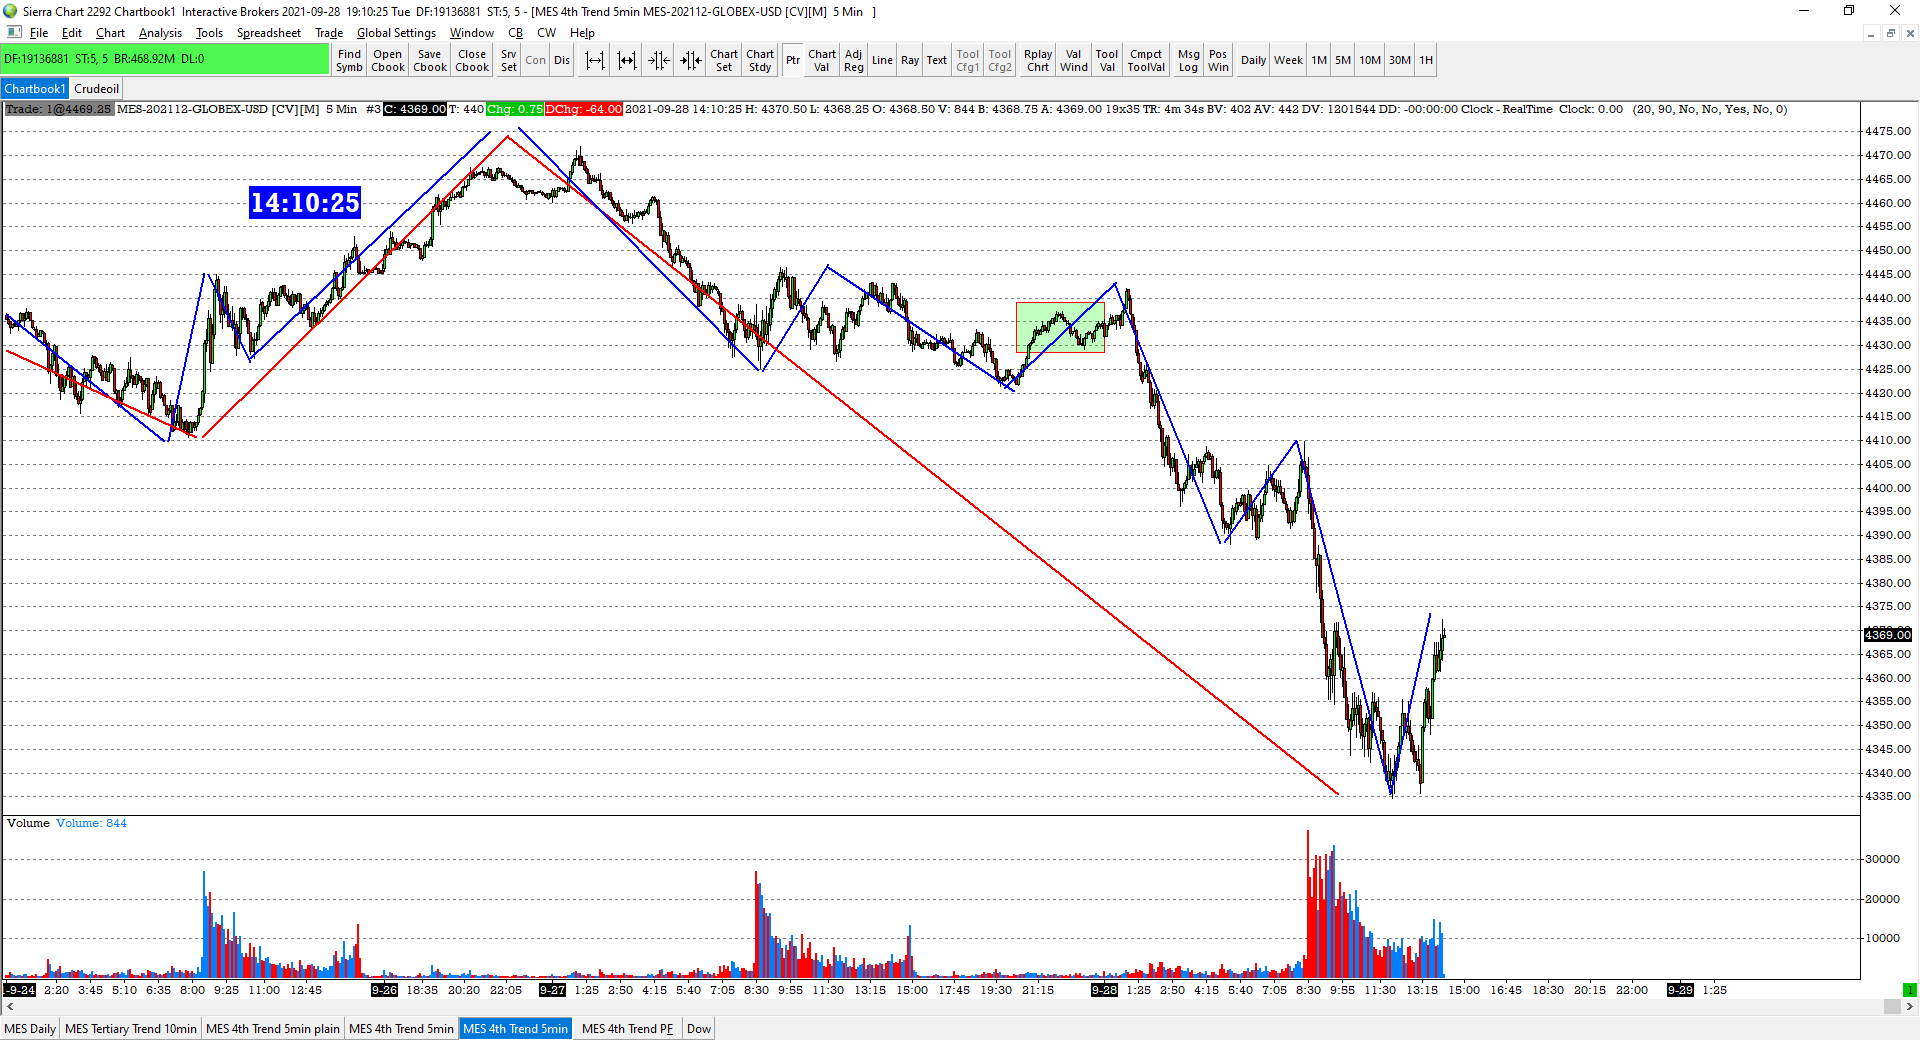Click the 'Volume: 844' study label
This screenshot has height=1040, width=1920.
click(x=91, y=823)
